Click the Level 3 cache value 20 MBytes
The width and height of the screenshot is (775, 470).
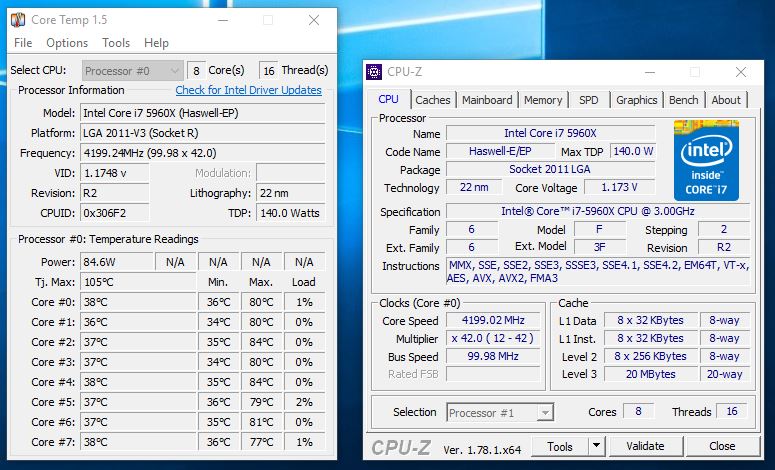650,374
